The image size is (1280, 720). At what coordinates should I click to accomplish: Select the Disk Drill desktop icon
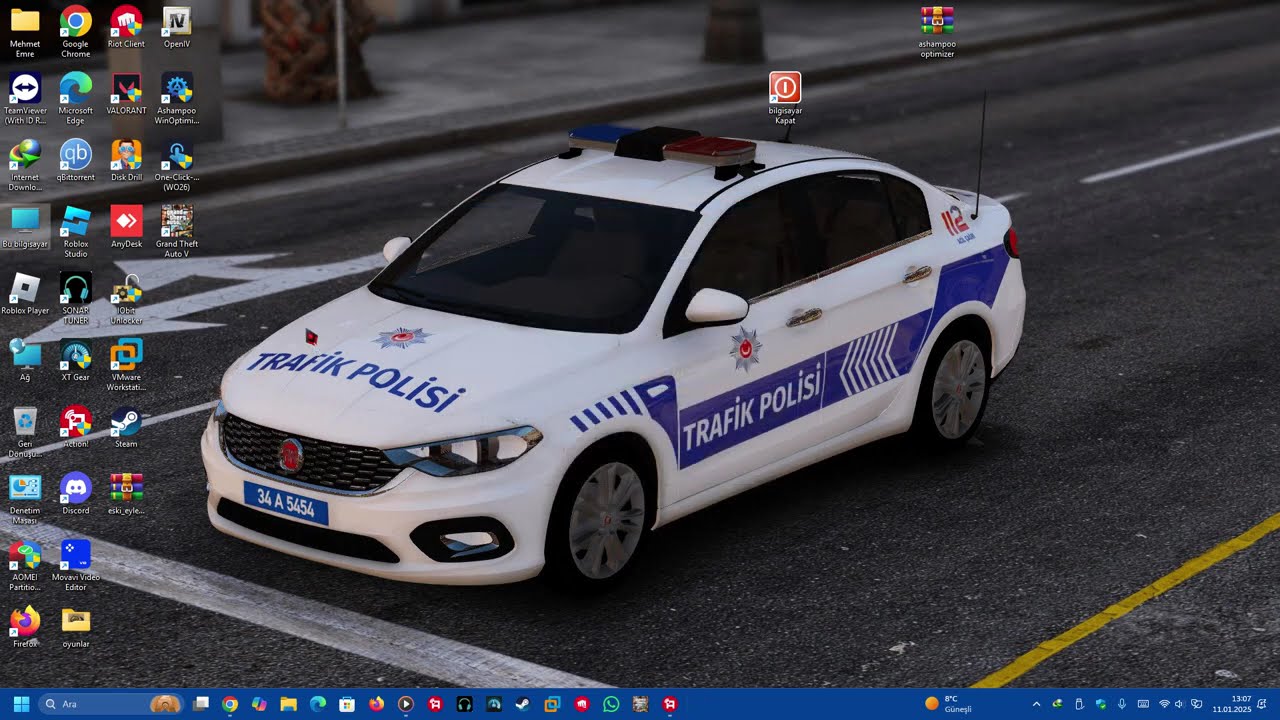click(x=126, y=161)
